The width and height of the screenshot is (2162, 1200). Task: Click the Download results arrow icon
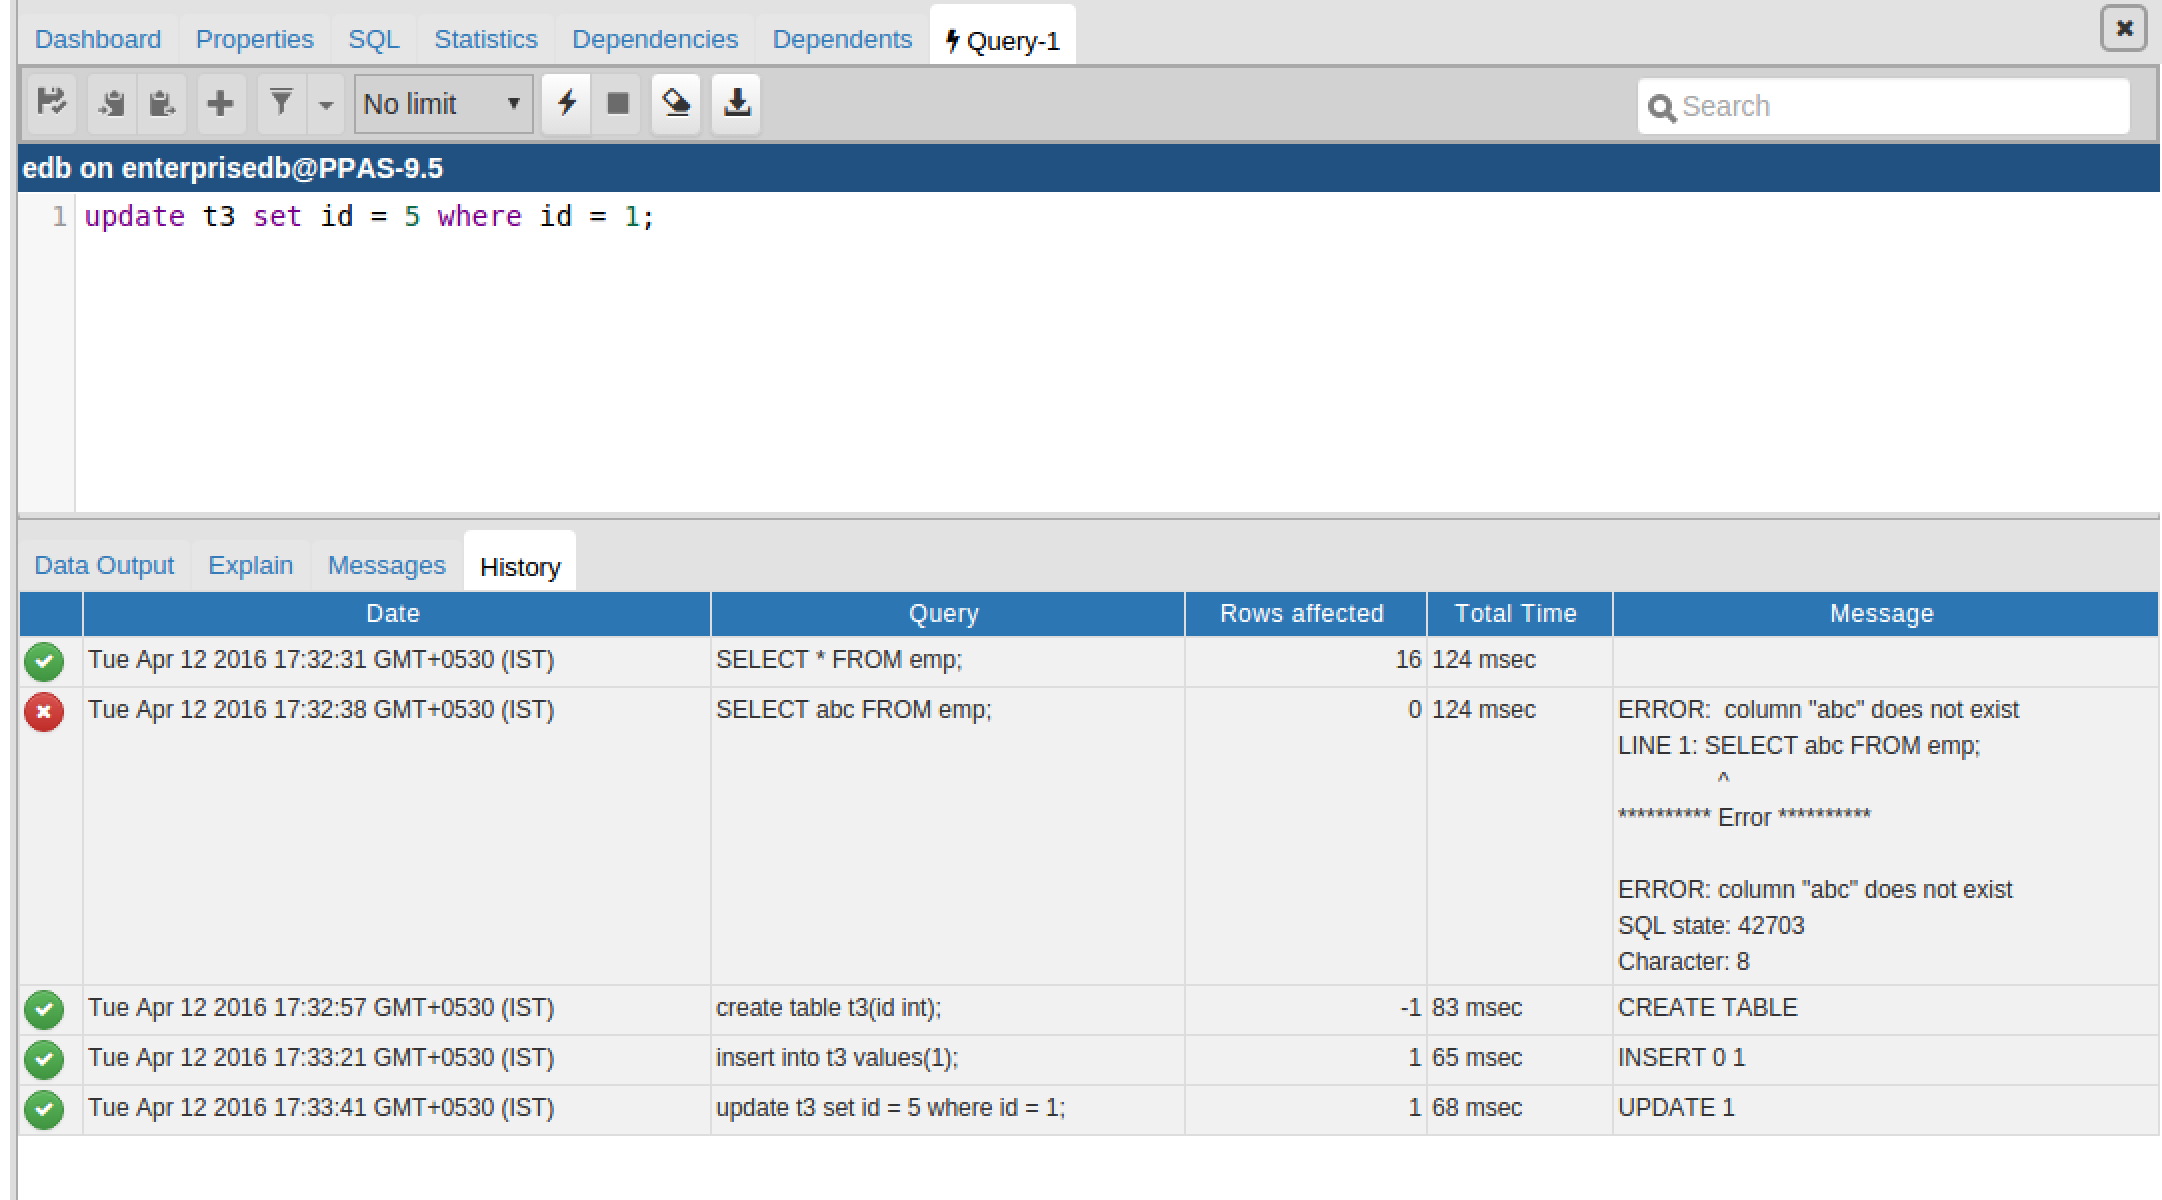[x=736, y=103]
